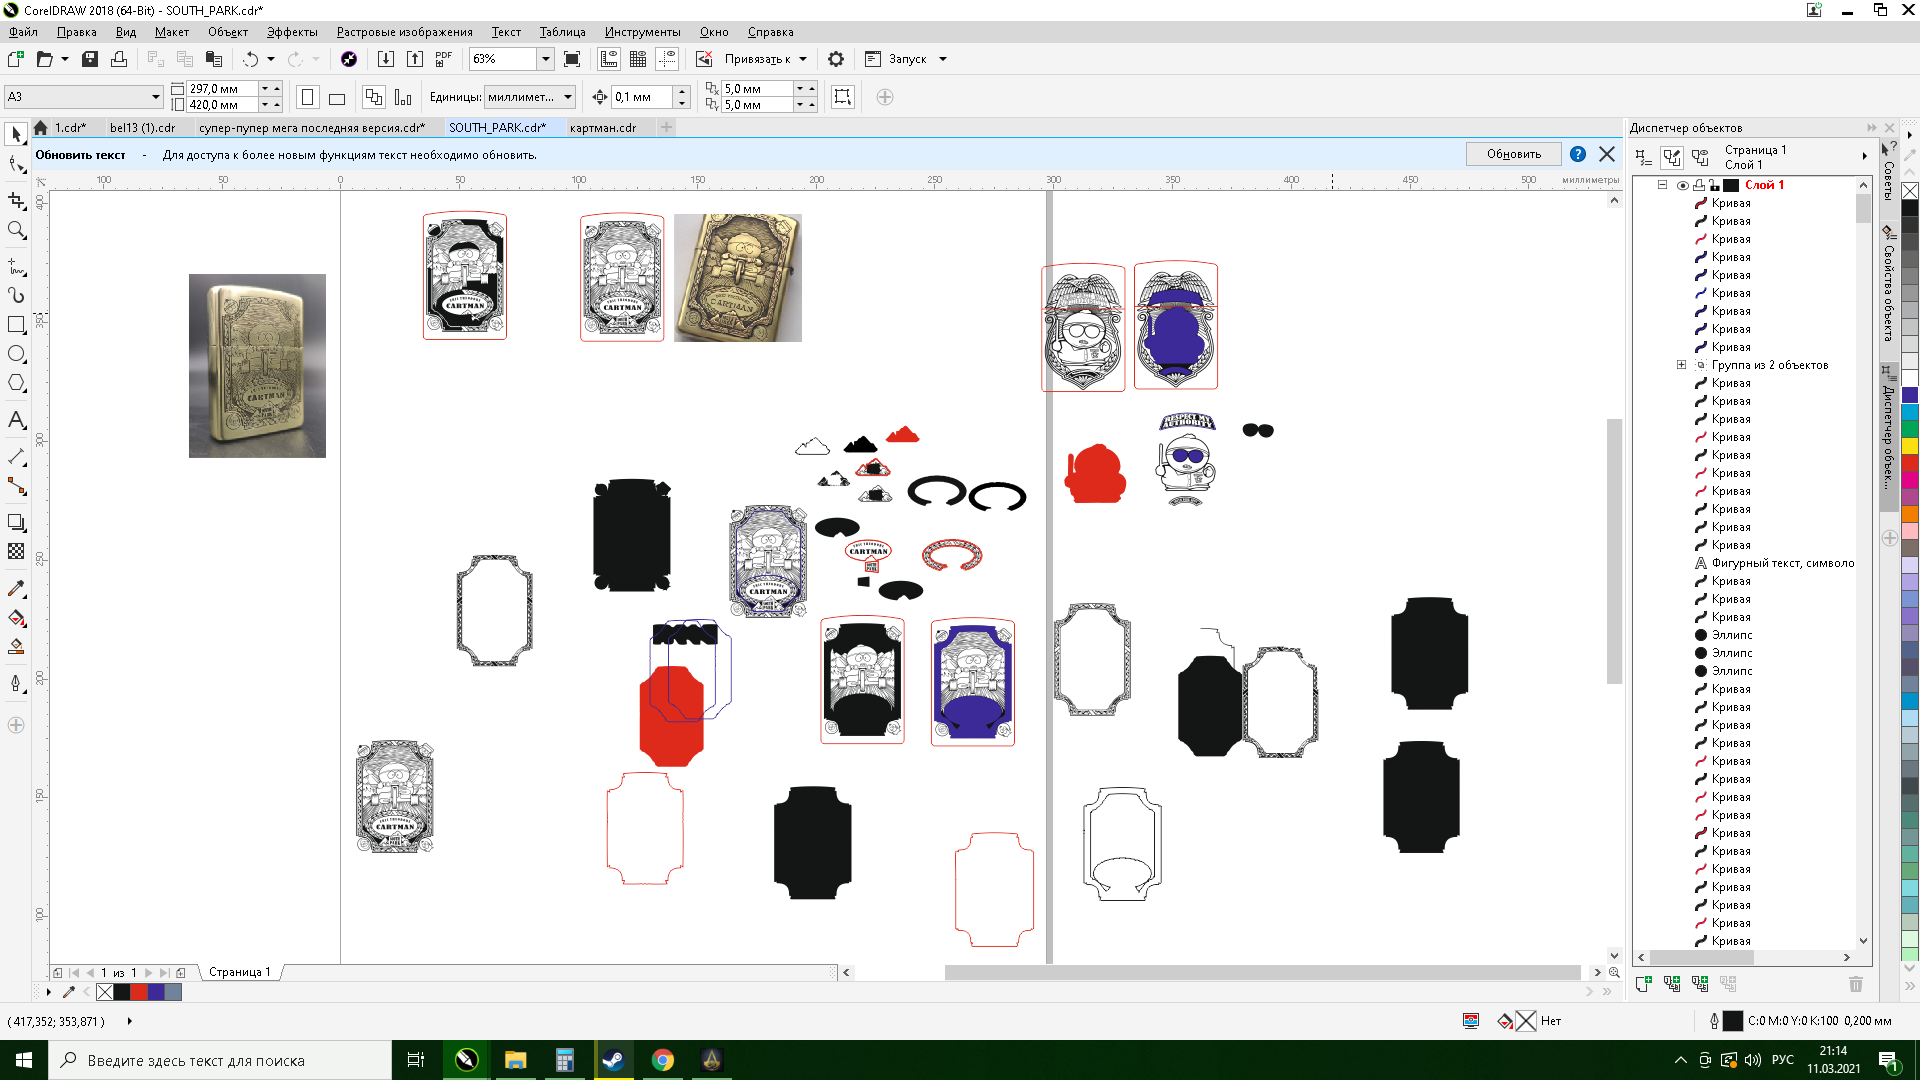The image size is (1920, 1080).
Task: Open the zoom level dropdown 63%
Action: (546, 59)
